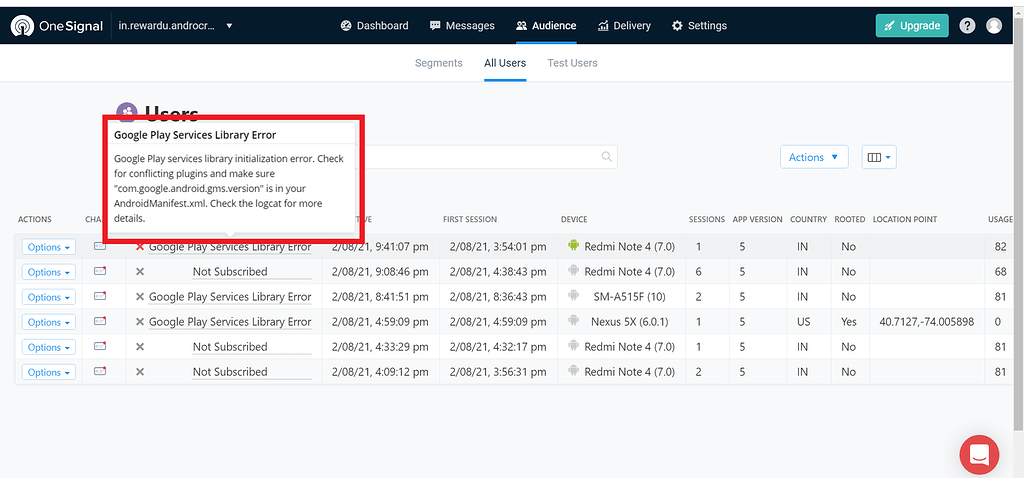Image resolution: width=1024 pixels, height=478 pixels.
Task: Click the location value 40.7127,-74.005898
Action: (927, 322)
